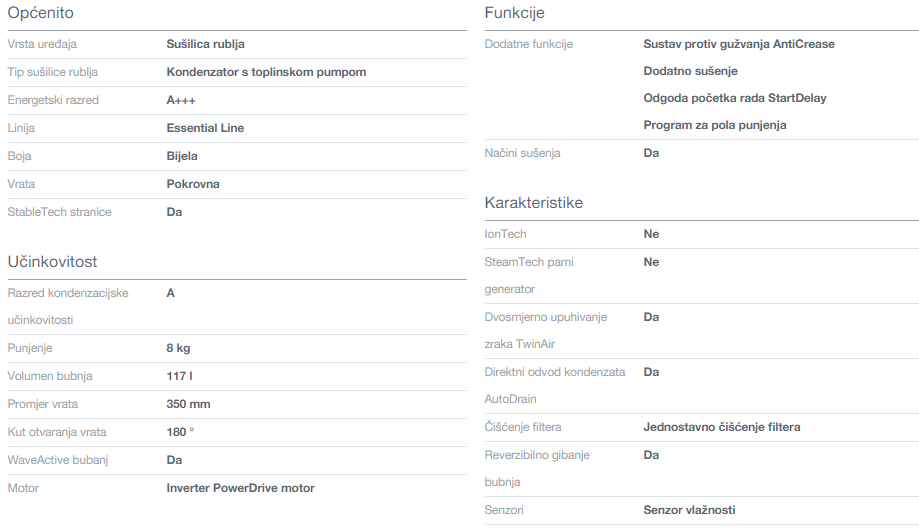Screen dimensions: 919x528
Task: Click the 'Essential Line' value
Action: point(205,128)
